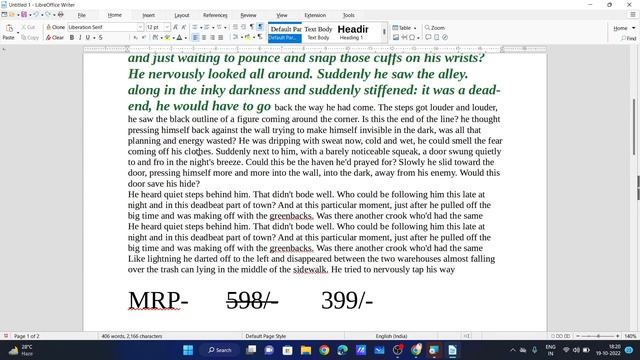This screenshot has width=640, height=360.
Task: Click the Cut button
Action: point(28,27)
